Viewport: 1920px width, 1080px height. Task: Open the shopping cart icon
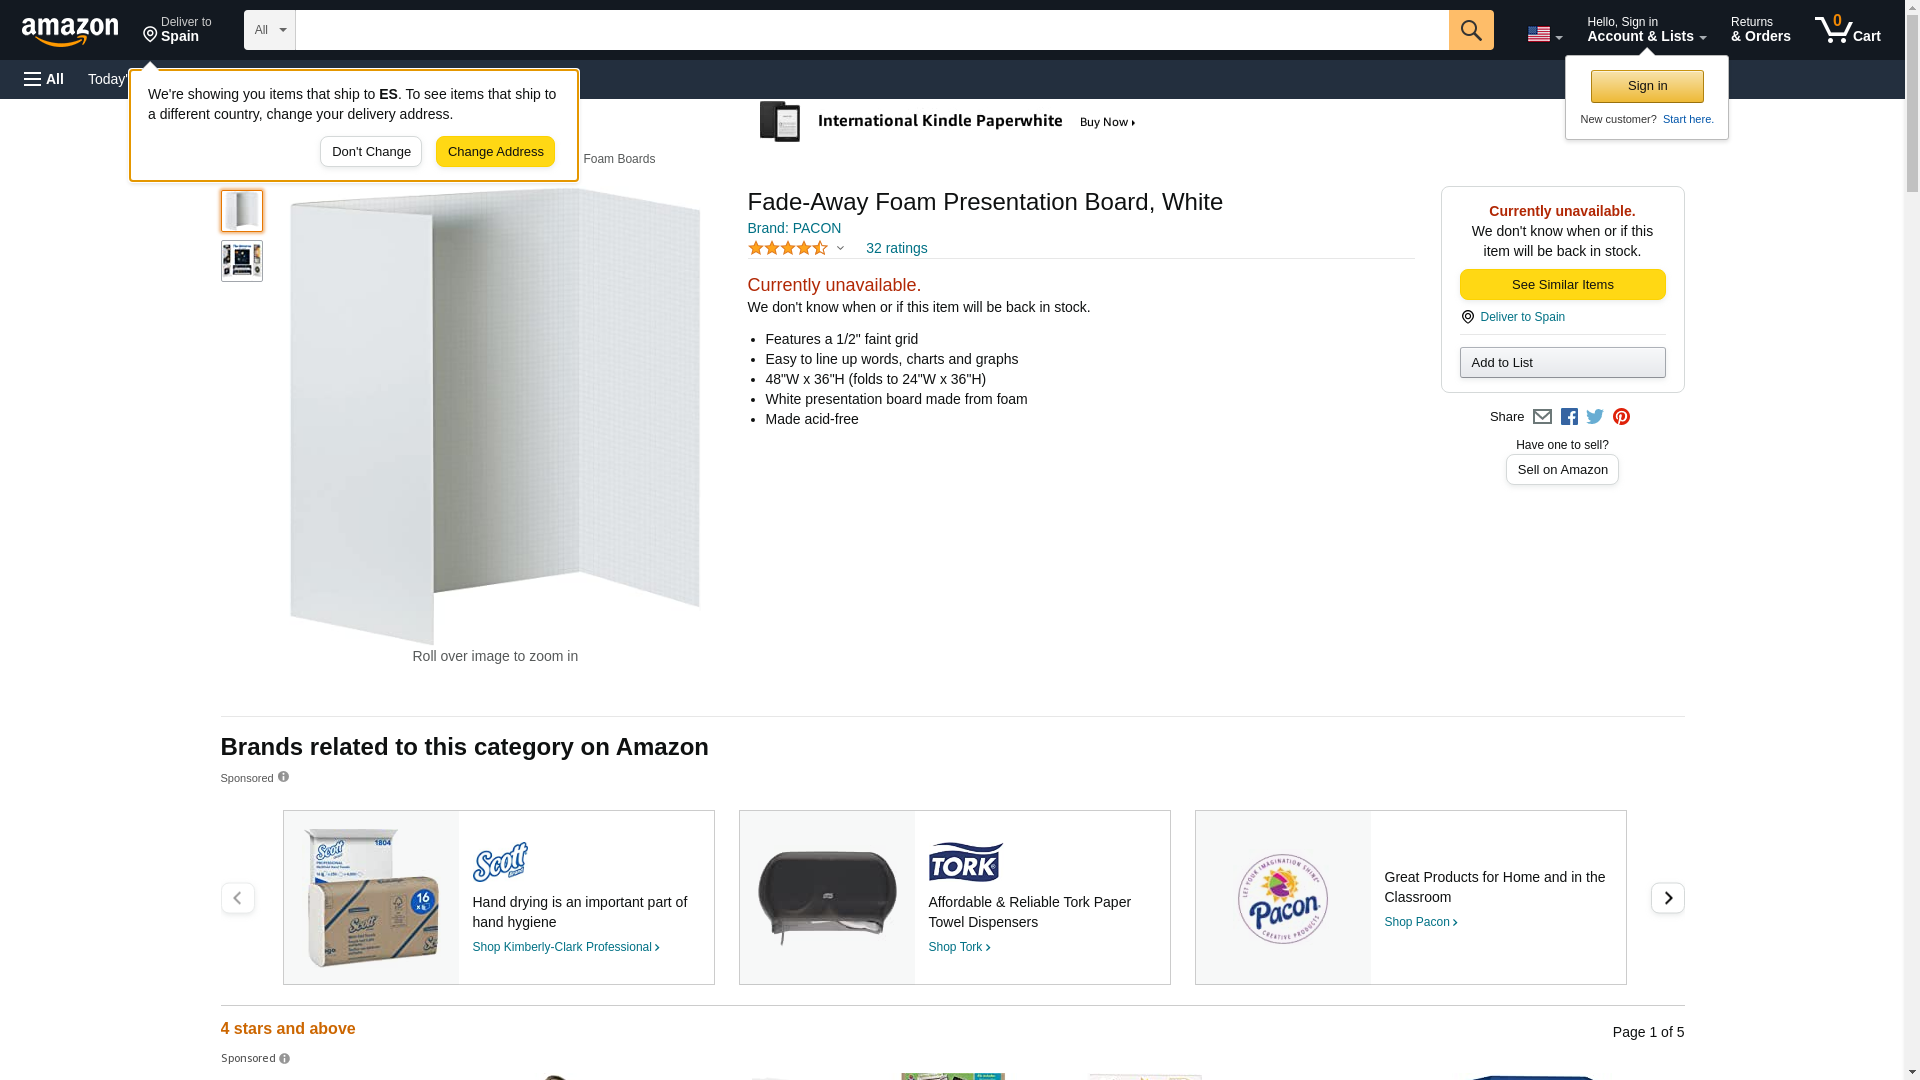1847,30
